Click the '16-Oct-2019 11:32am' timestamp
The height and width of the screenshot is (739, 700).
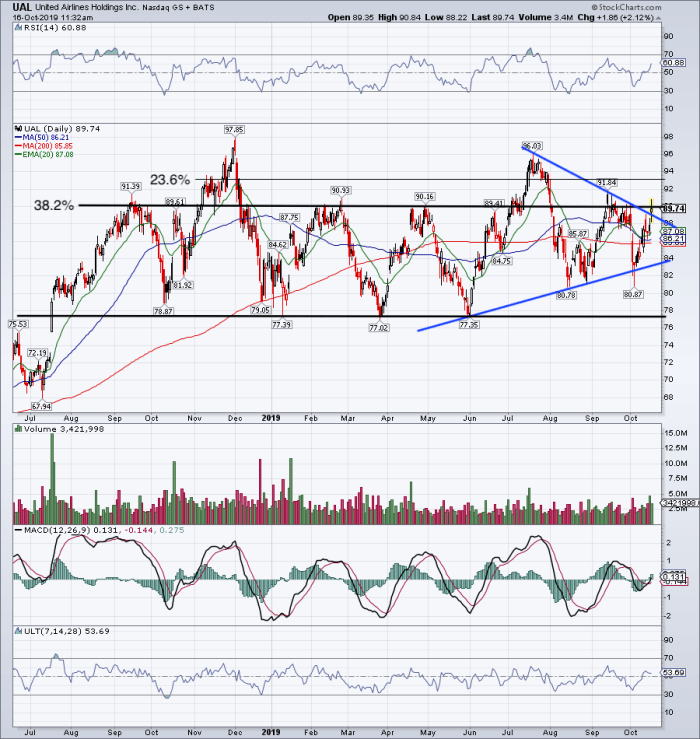click(53, 17)
